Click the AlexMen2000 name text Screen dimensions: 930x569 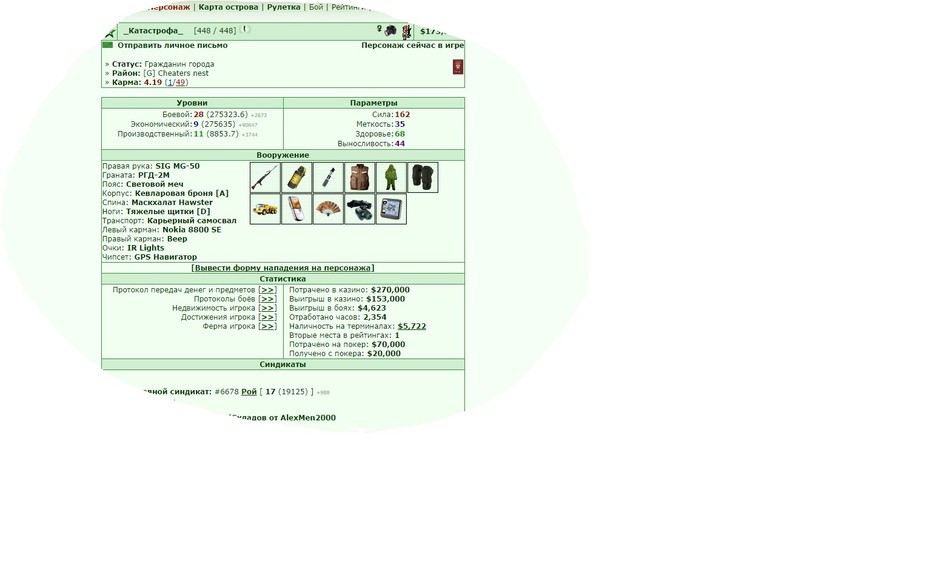(x=308, y=418)
